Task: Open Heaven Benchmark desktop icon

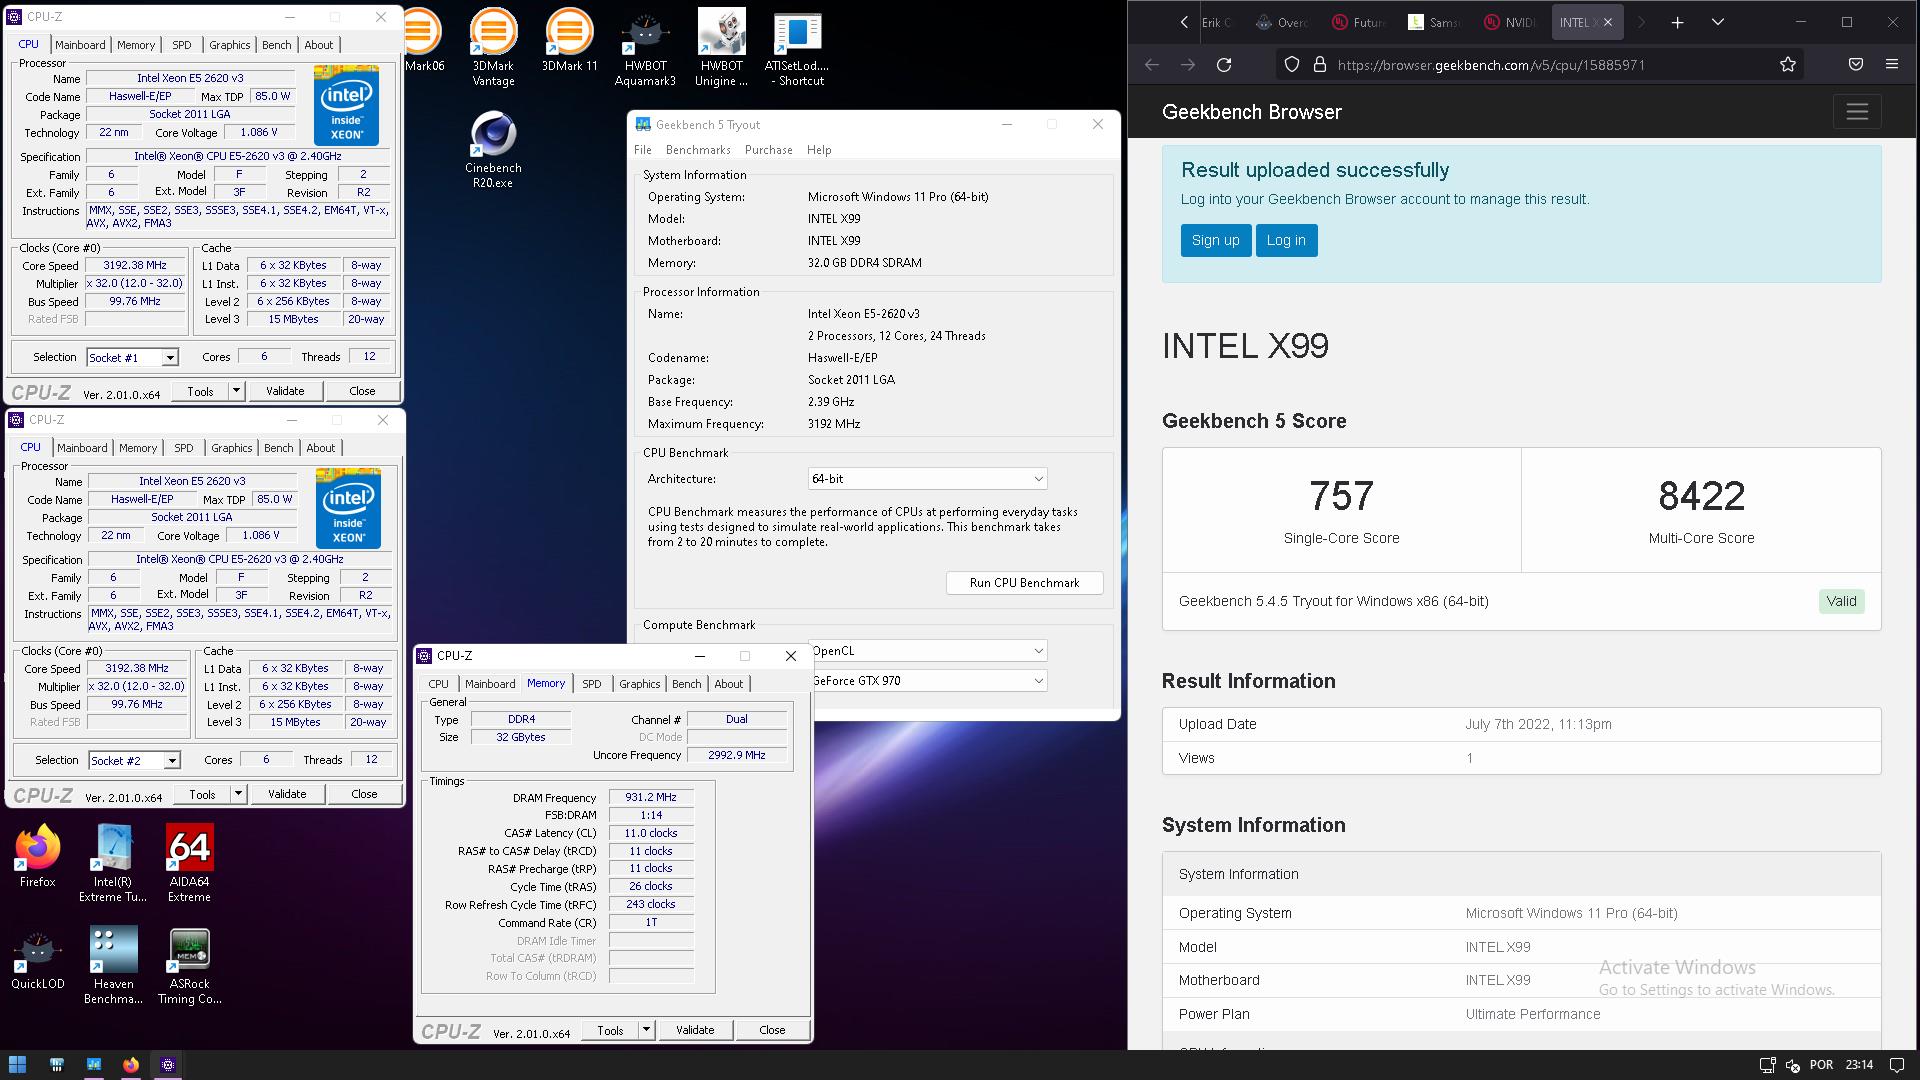Action: pyautogui.click(x=113, y=966)
